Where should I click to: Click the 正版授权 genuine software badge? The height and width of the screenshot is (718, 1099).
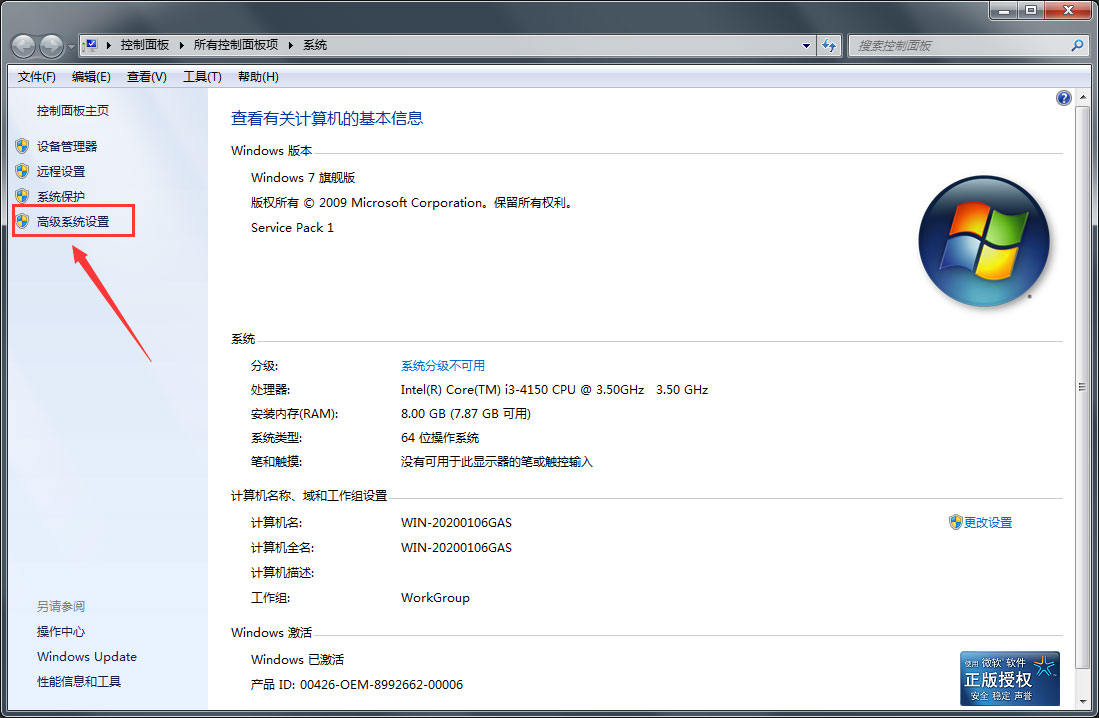[1010, 678]
